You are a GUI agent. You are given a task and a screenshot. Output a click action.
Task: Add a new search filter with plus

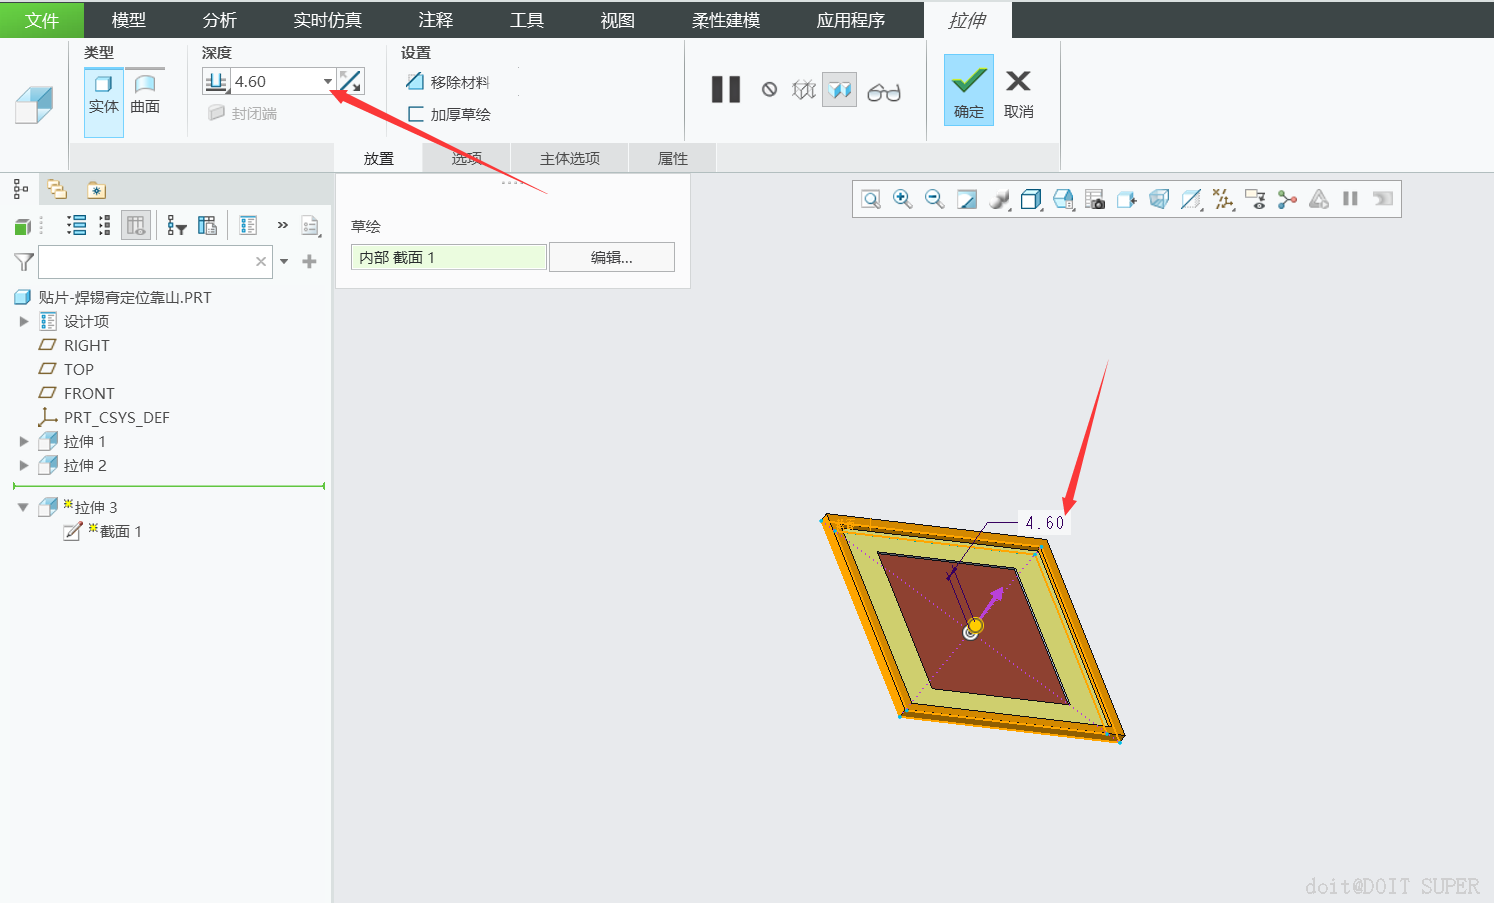[310, 262]
